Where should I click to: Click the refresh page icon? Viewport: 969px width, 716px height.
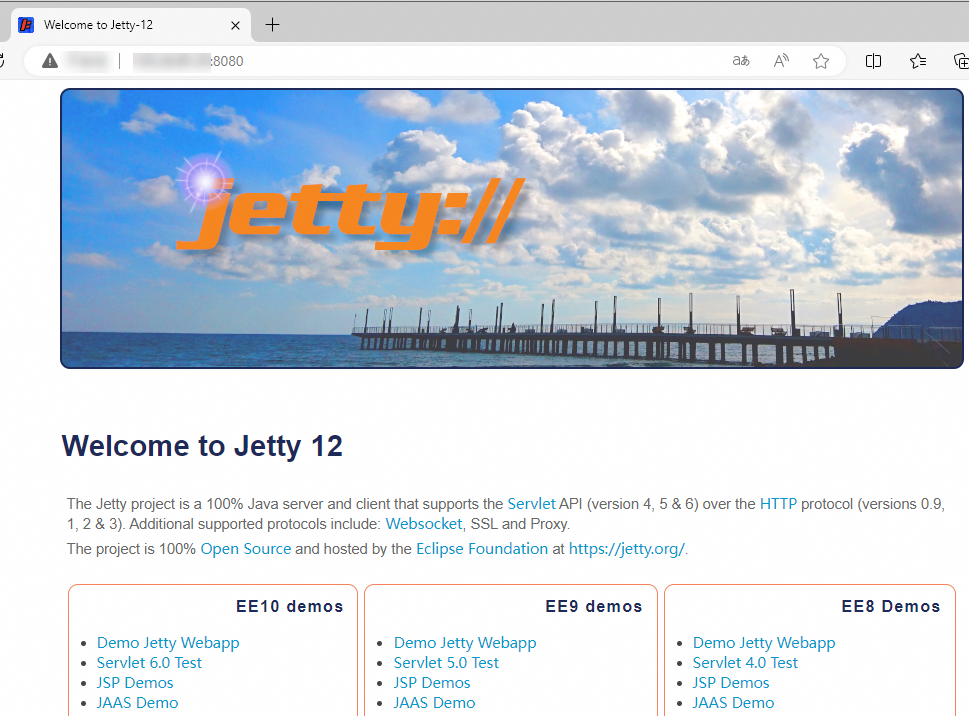pyautogui.click(x=3, y=60)
